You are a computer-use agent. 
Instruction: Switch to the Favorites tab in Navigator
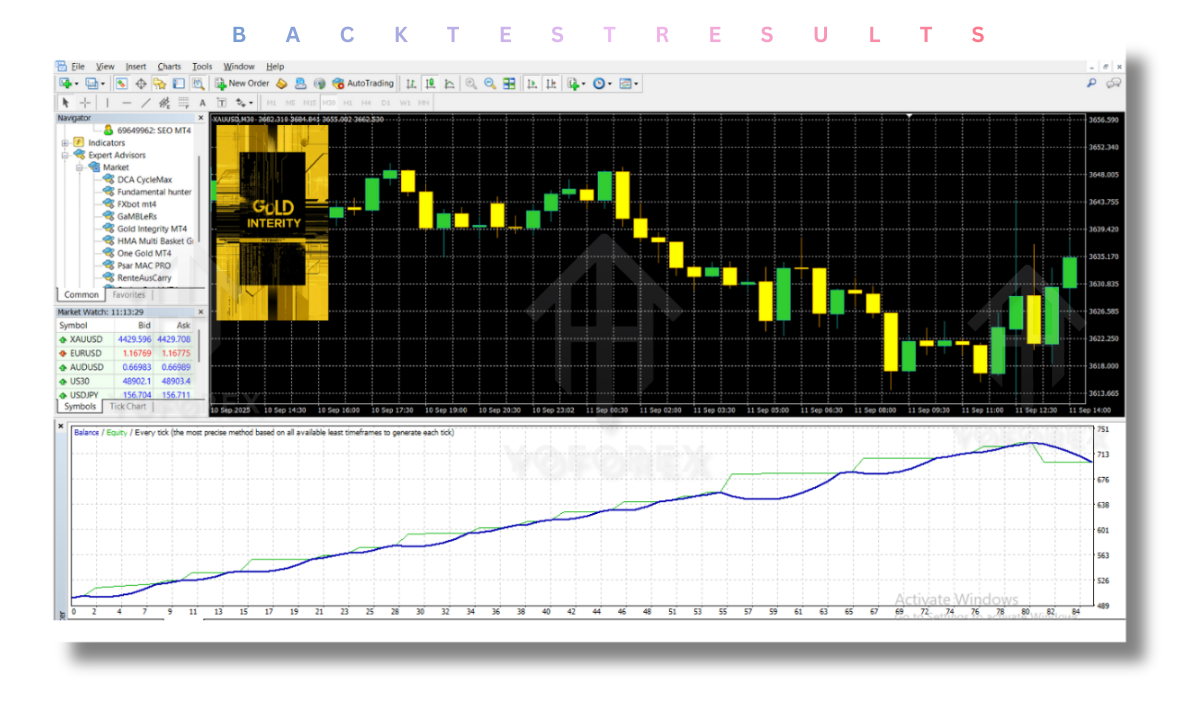point(129,295)
